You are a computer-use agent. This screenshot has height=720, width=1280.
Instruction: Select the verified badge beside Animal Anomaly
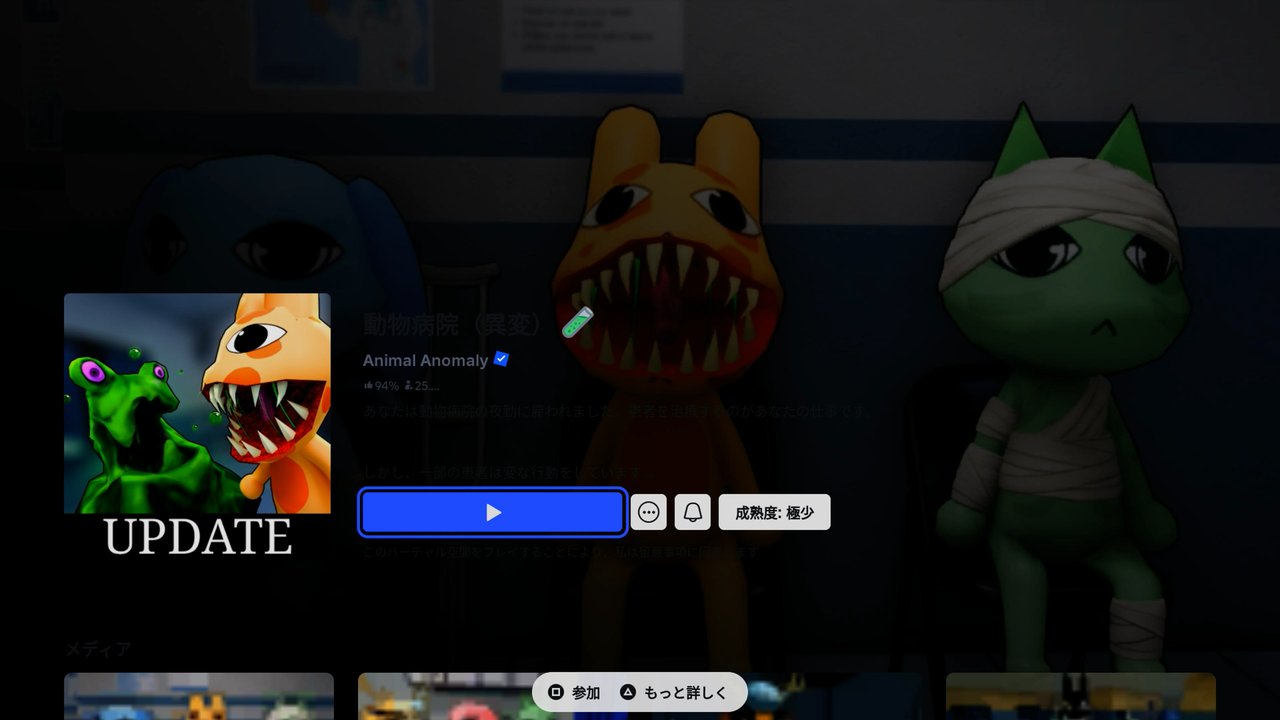point(502,359)
